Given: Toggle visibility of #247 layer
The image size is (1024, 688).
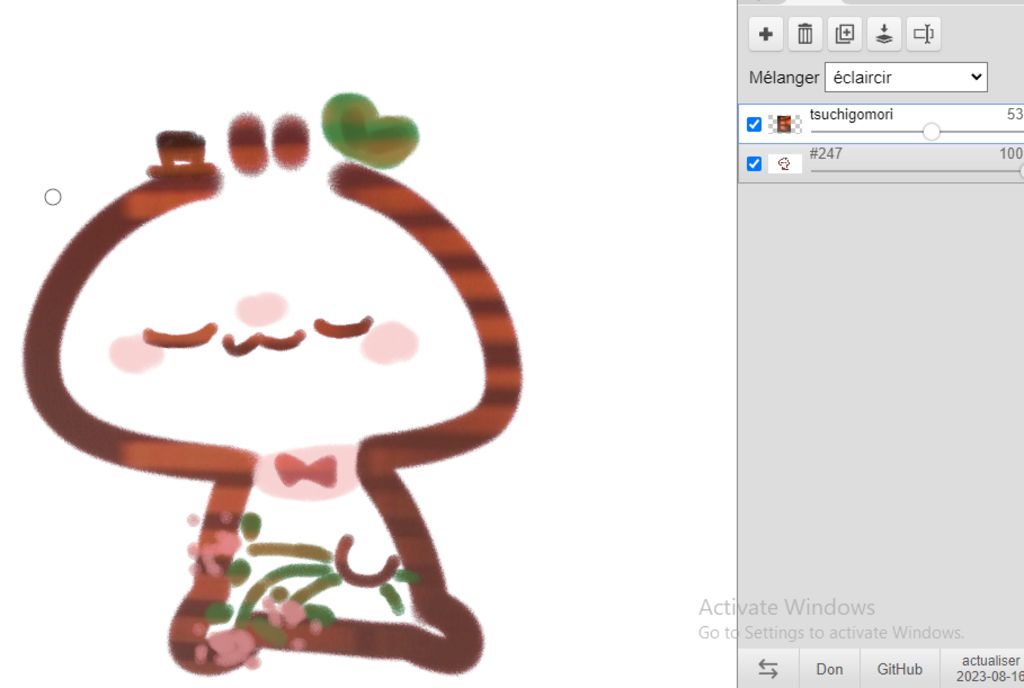Looking at the screenshot, I should point(754,163).
